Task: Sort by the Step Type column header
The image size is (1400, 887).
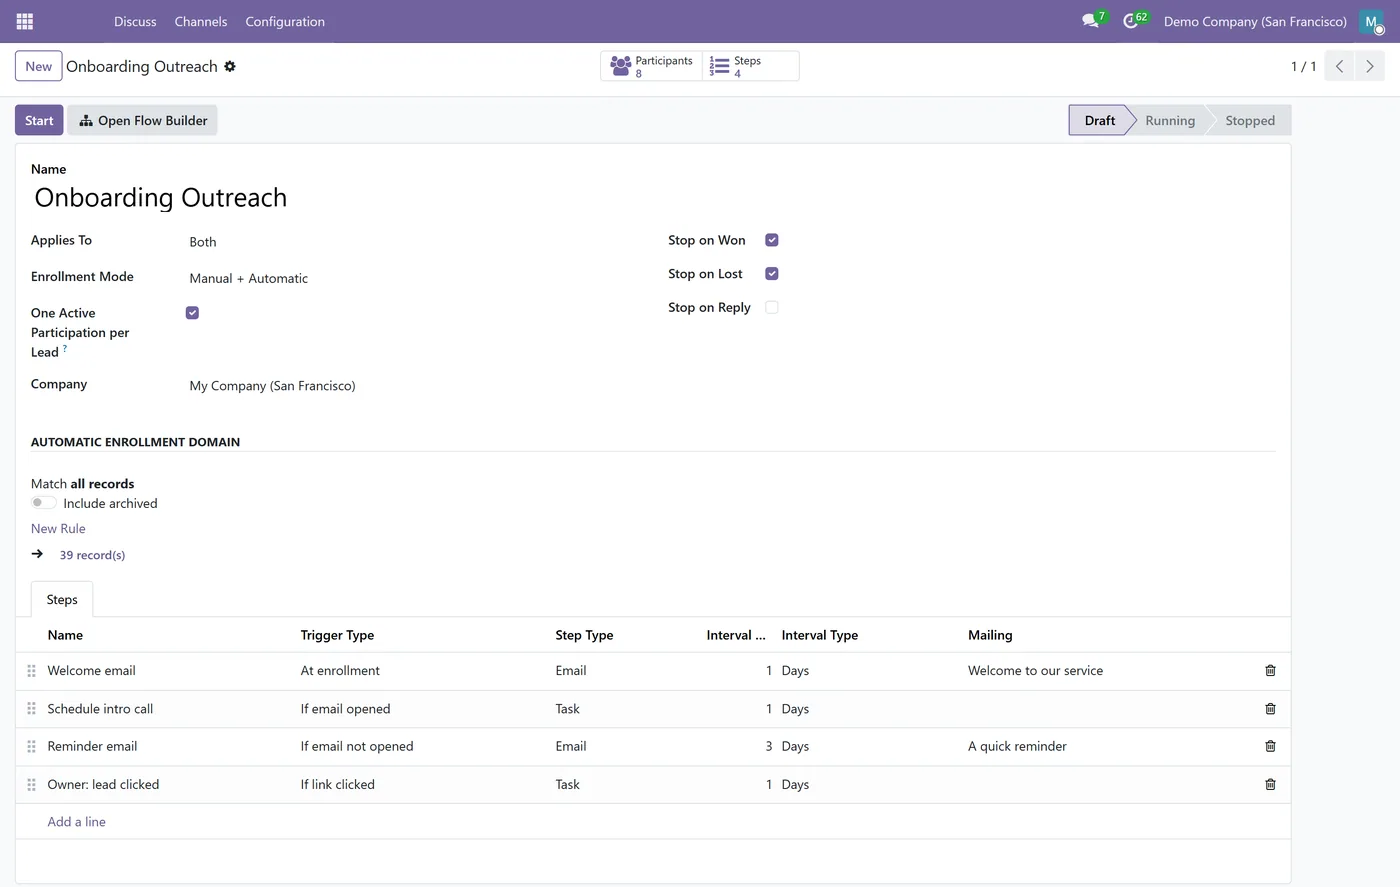Action: (x=584, y=635)
